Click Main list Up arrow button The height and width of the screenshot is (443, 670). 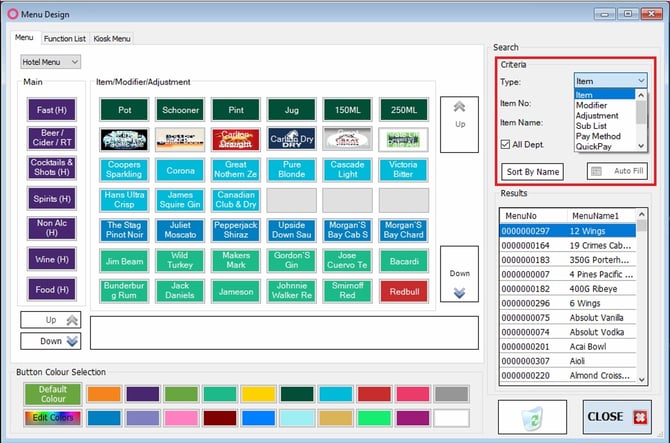(x=50, y=320)
